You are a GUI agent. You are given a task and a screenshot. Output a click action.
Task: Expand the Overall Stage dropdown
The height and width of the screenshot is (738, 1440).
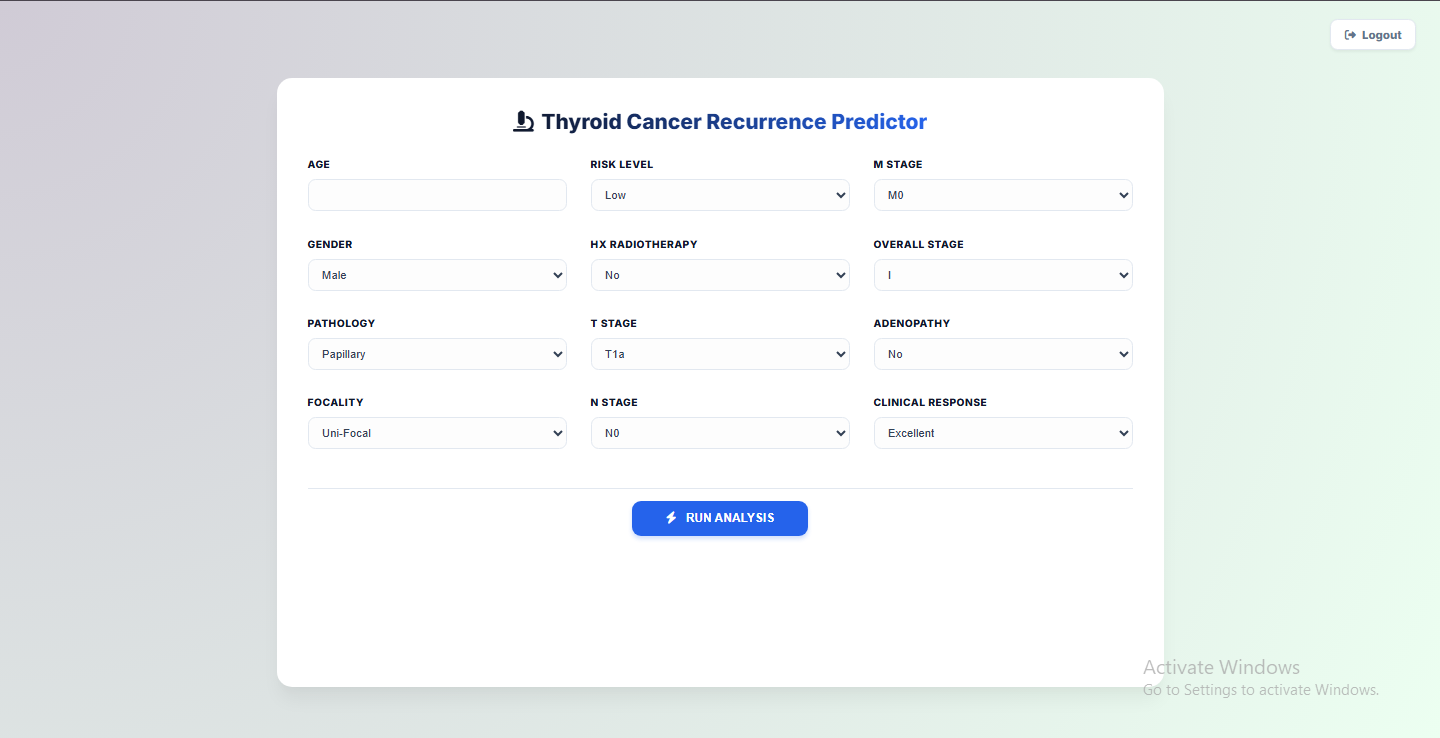pyautogui.click(x=1003, y=275)
